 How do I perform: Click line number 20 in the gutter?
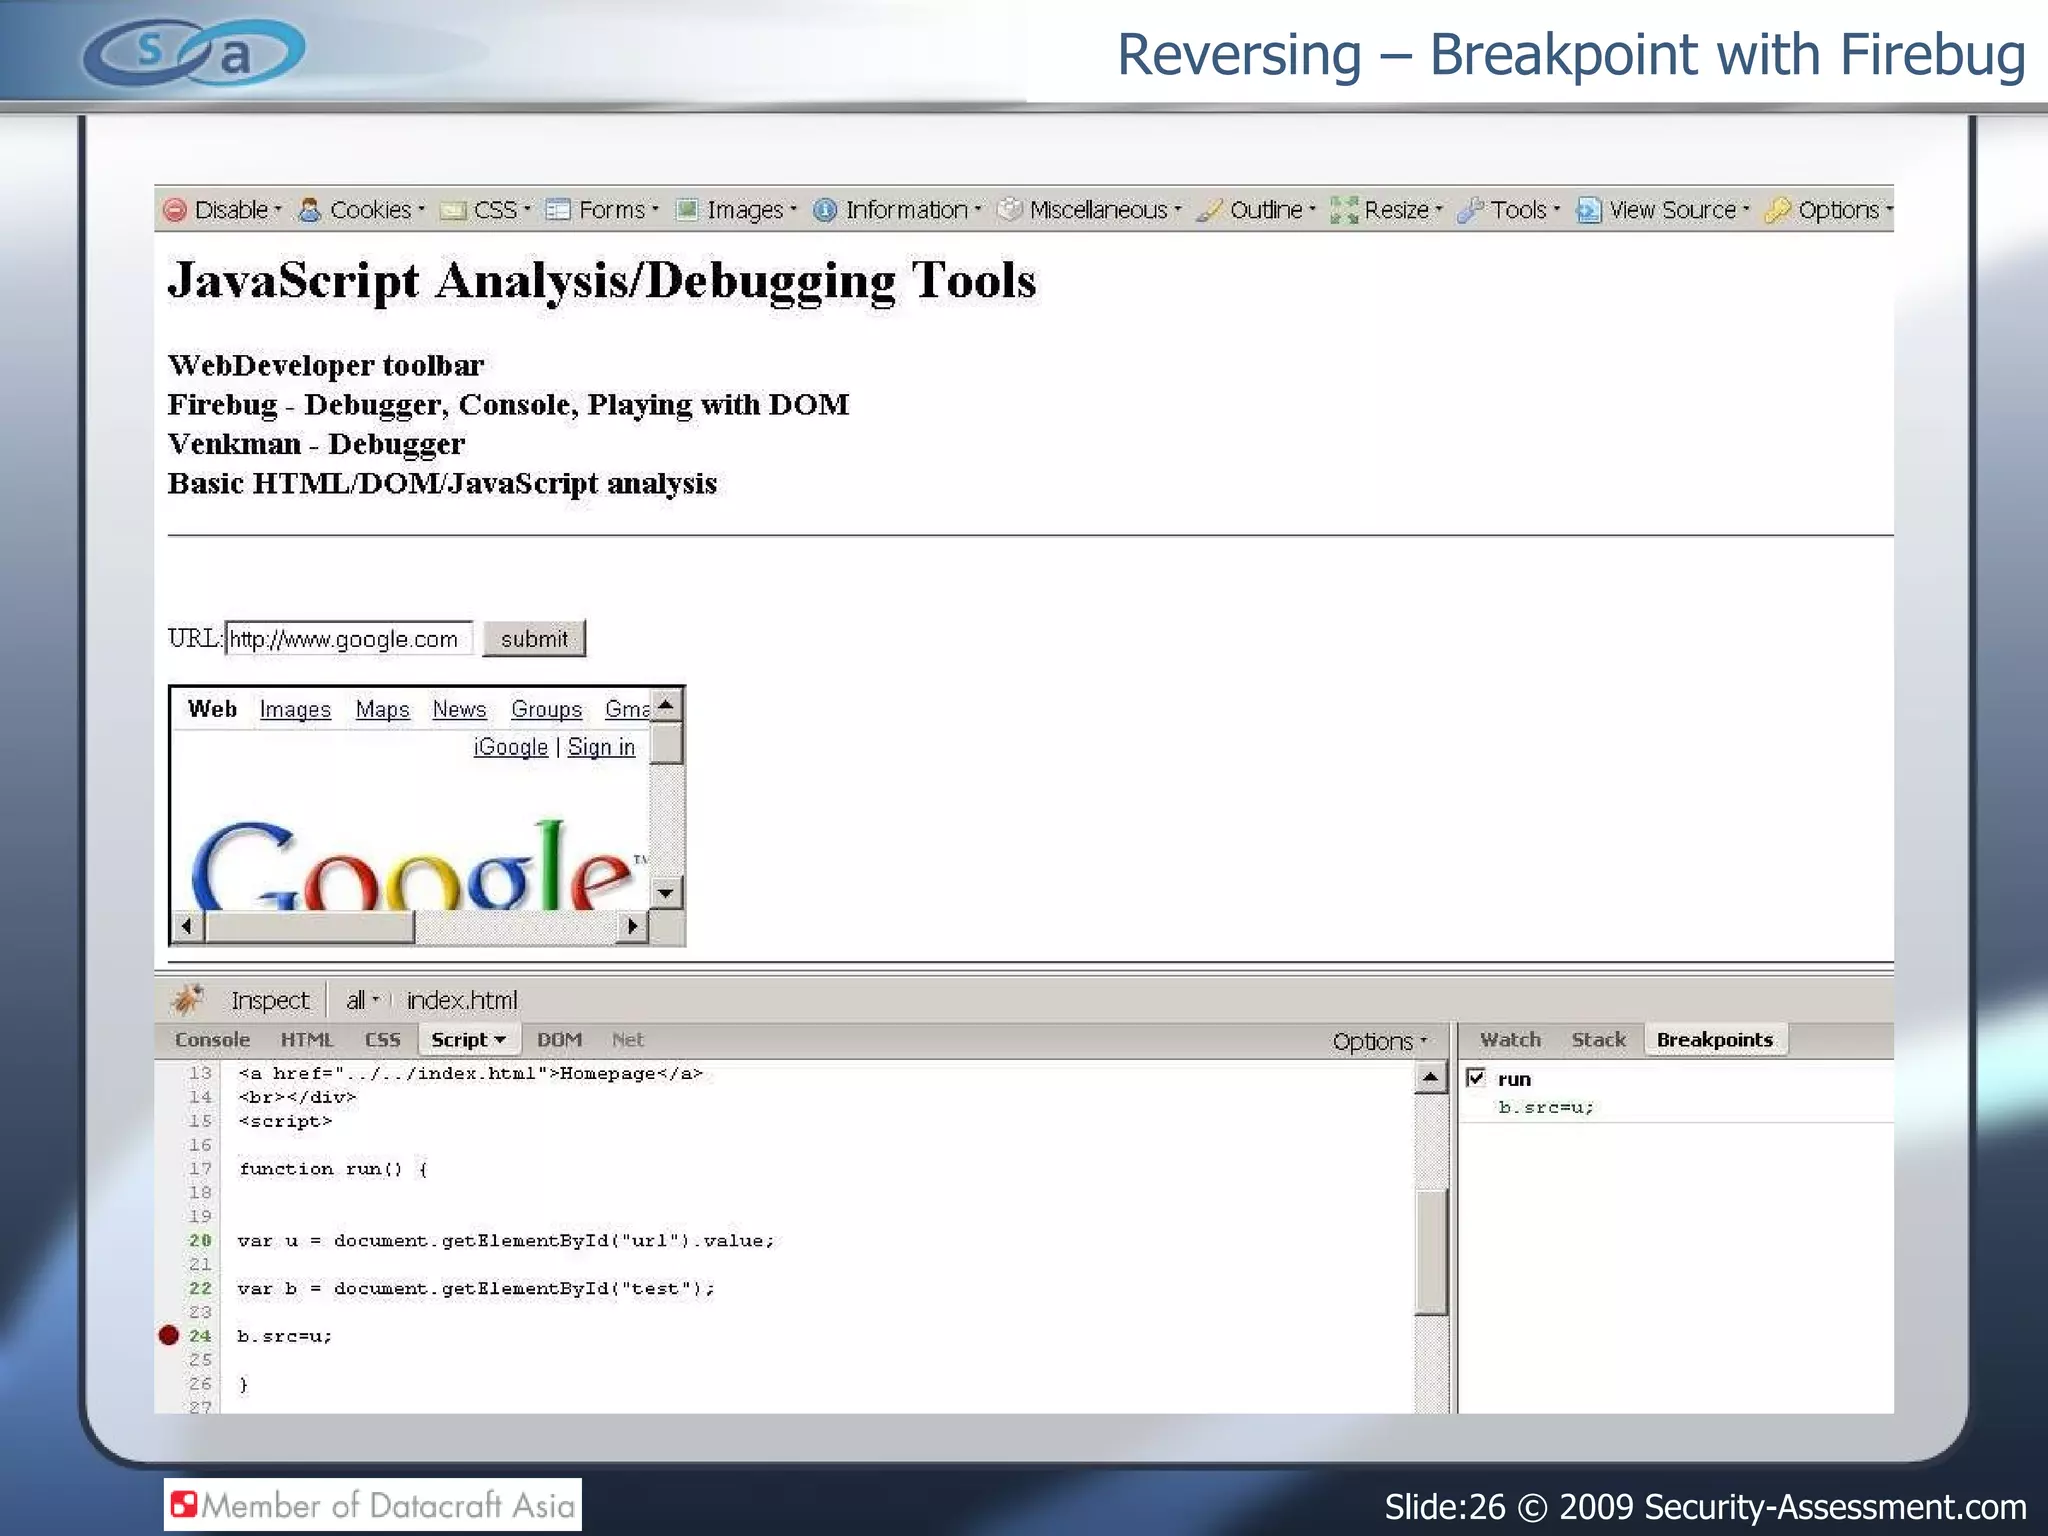click(x=200, y=1240)
